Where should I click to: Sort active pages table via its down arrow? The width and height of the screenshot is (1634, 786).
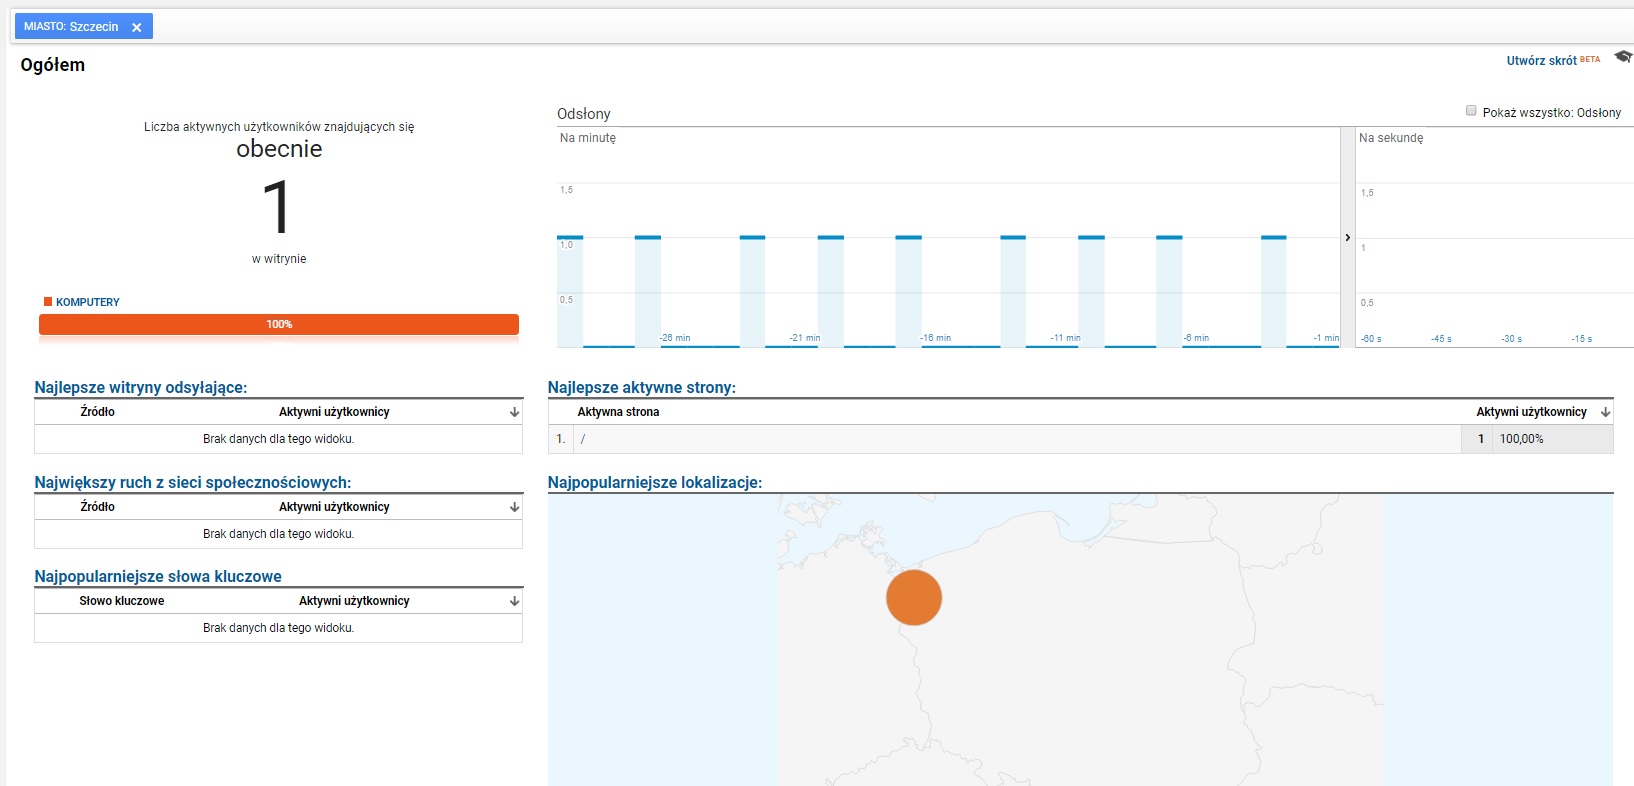pos(1605,412)
